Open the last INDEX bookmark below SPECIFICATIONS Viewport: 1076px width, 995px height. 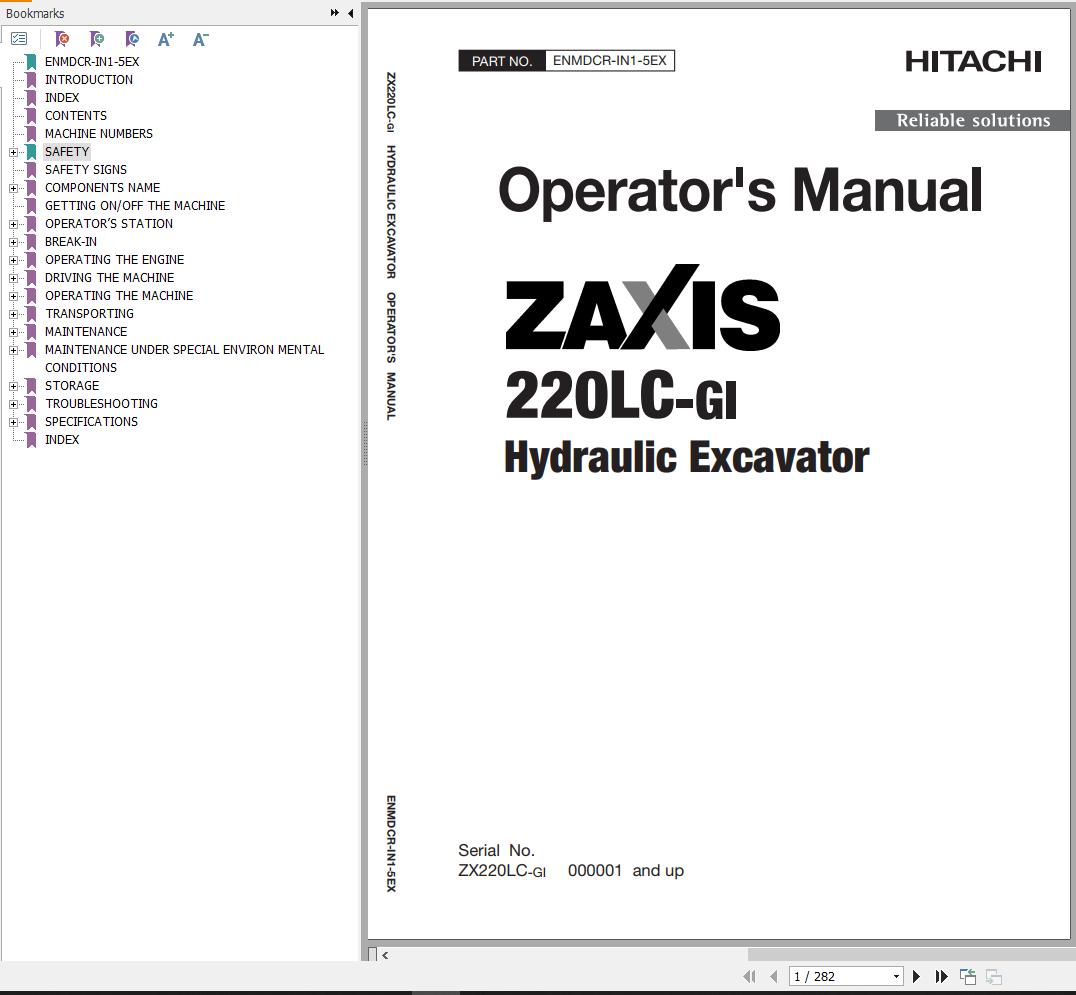coord(62,440)
